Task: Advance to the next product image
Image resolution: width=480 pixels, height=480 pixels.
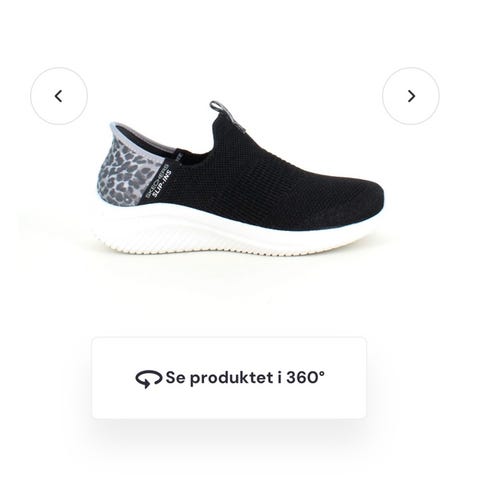Action: pos(411,96)
